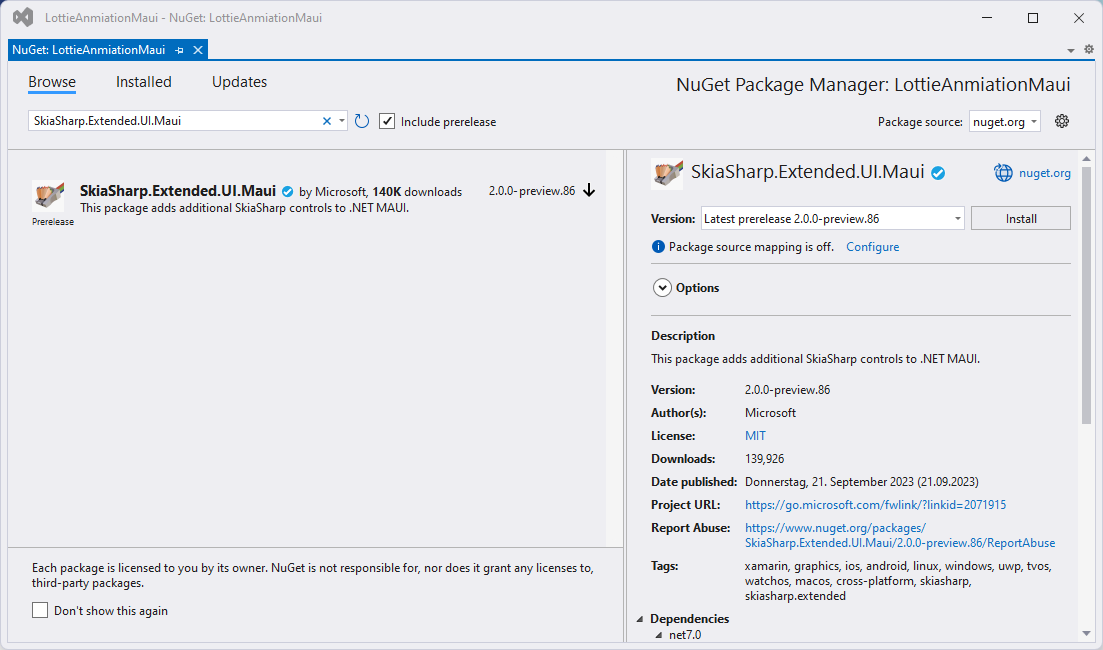Check the Don't show this again box
The height and width of the screenshot is (650, 1103).
pos(40,610)
